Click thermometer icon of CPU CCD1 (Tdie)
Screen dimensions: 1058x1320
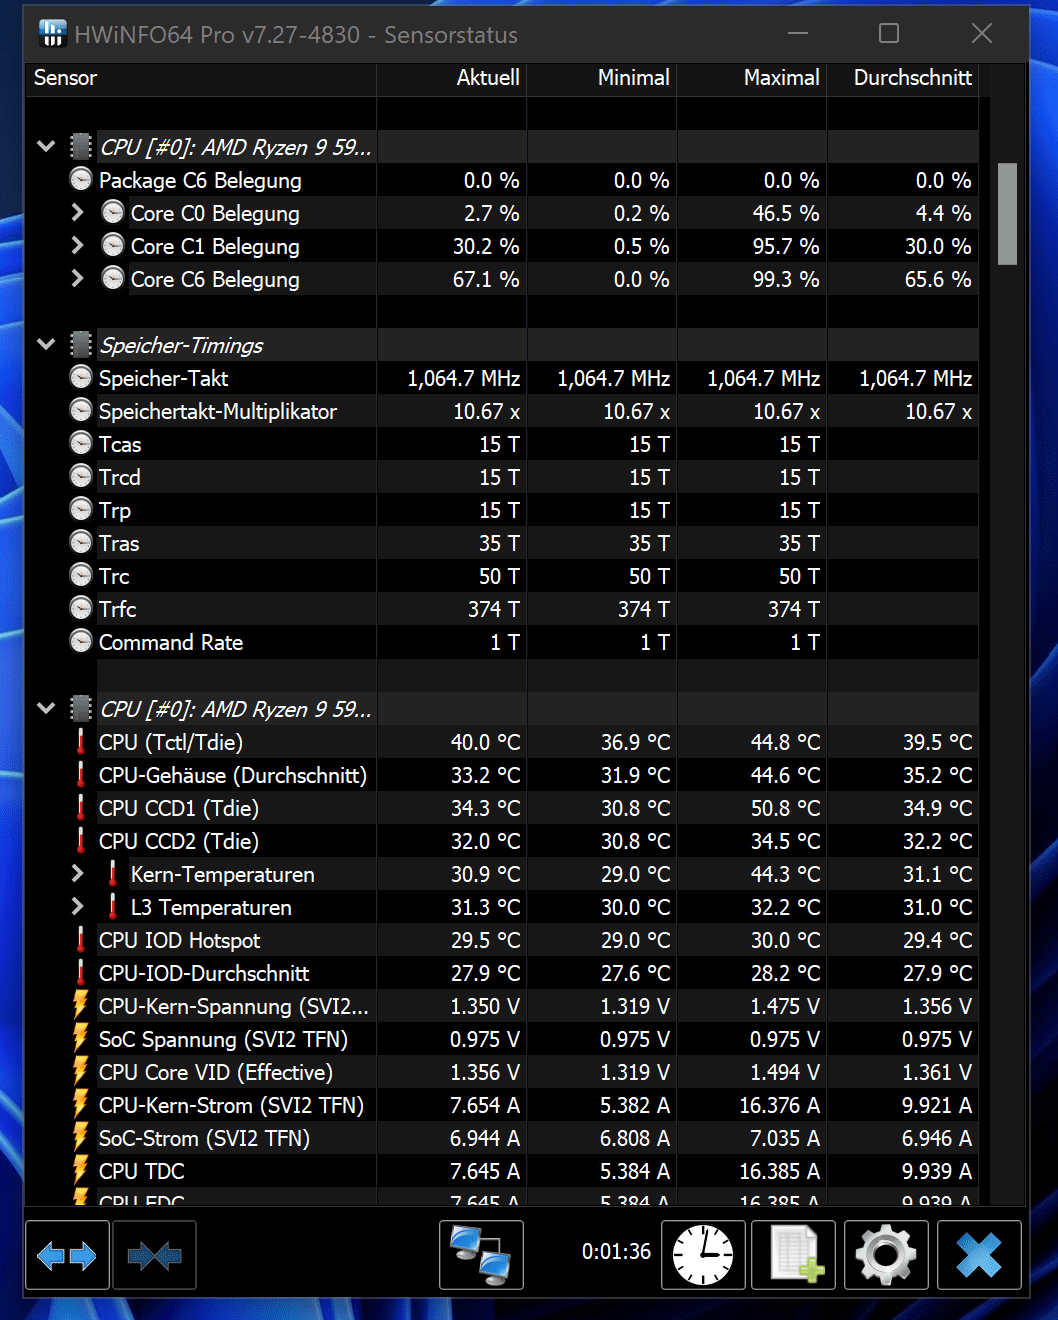(81, 808)
